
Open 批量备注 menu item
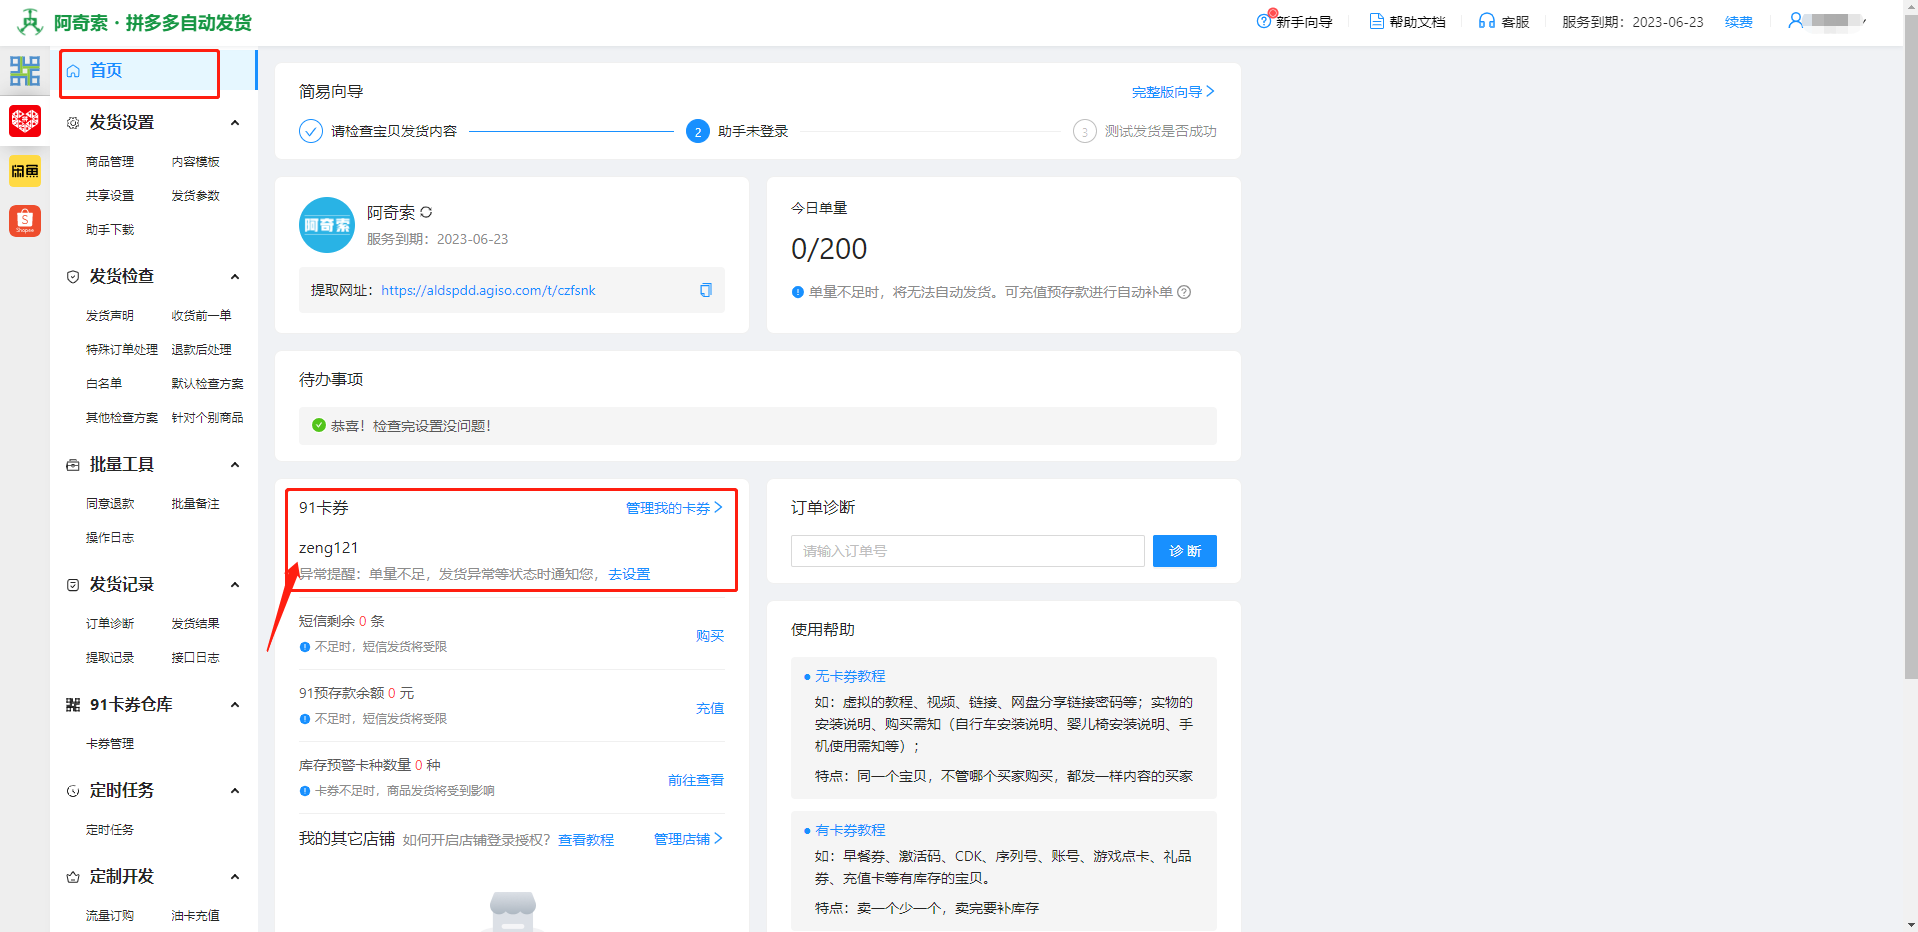[x=195, y=503]
